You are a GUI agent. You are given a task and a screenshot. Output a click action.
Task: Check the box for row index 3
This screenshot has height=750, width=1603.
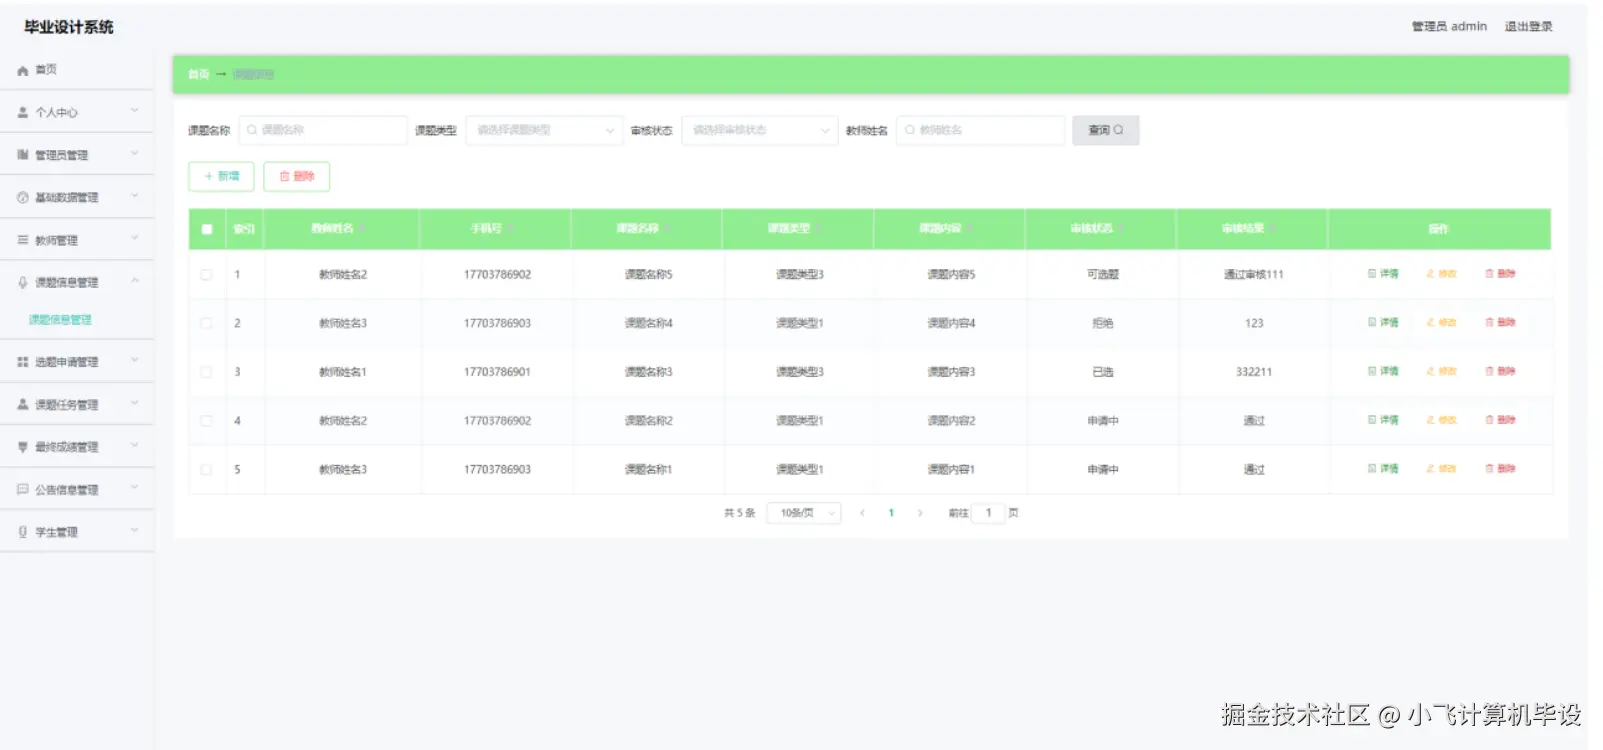[206, 372]
